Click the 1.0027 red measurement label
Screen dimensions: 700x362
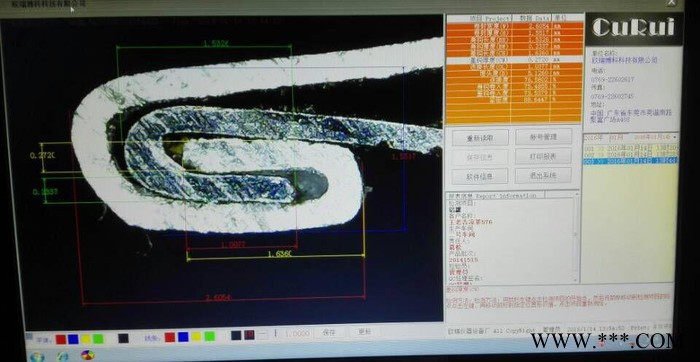(233, 245)
